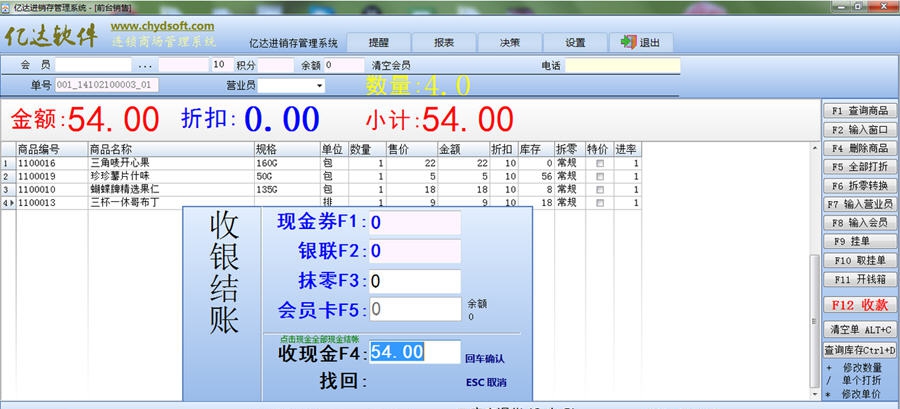Click the red F12 收款 button
900x409 pixels.
(x=860, y=305)
